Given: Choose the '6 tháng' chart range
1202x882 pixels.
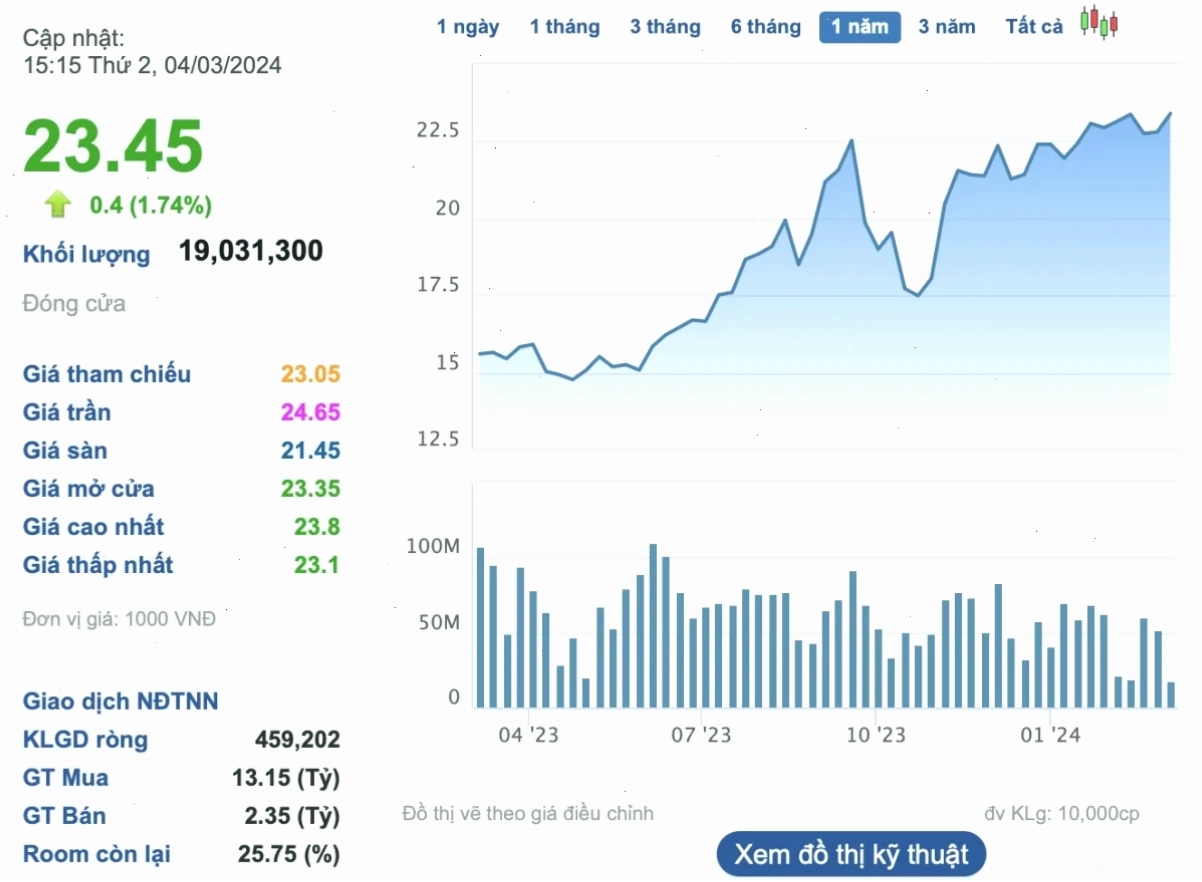Looking at the screenshot, I should pos(766,27).
